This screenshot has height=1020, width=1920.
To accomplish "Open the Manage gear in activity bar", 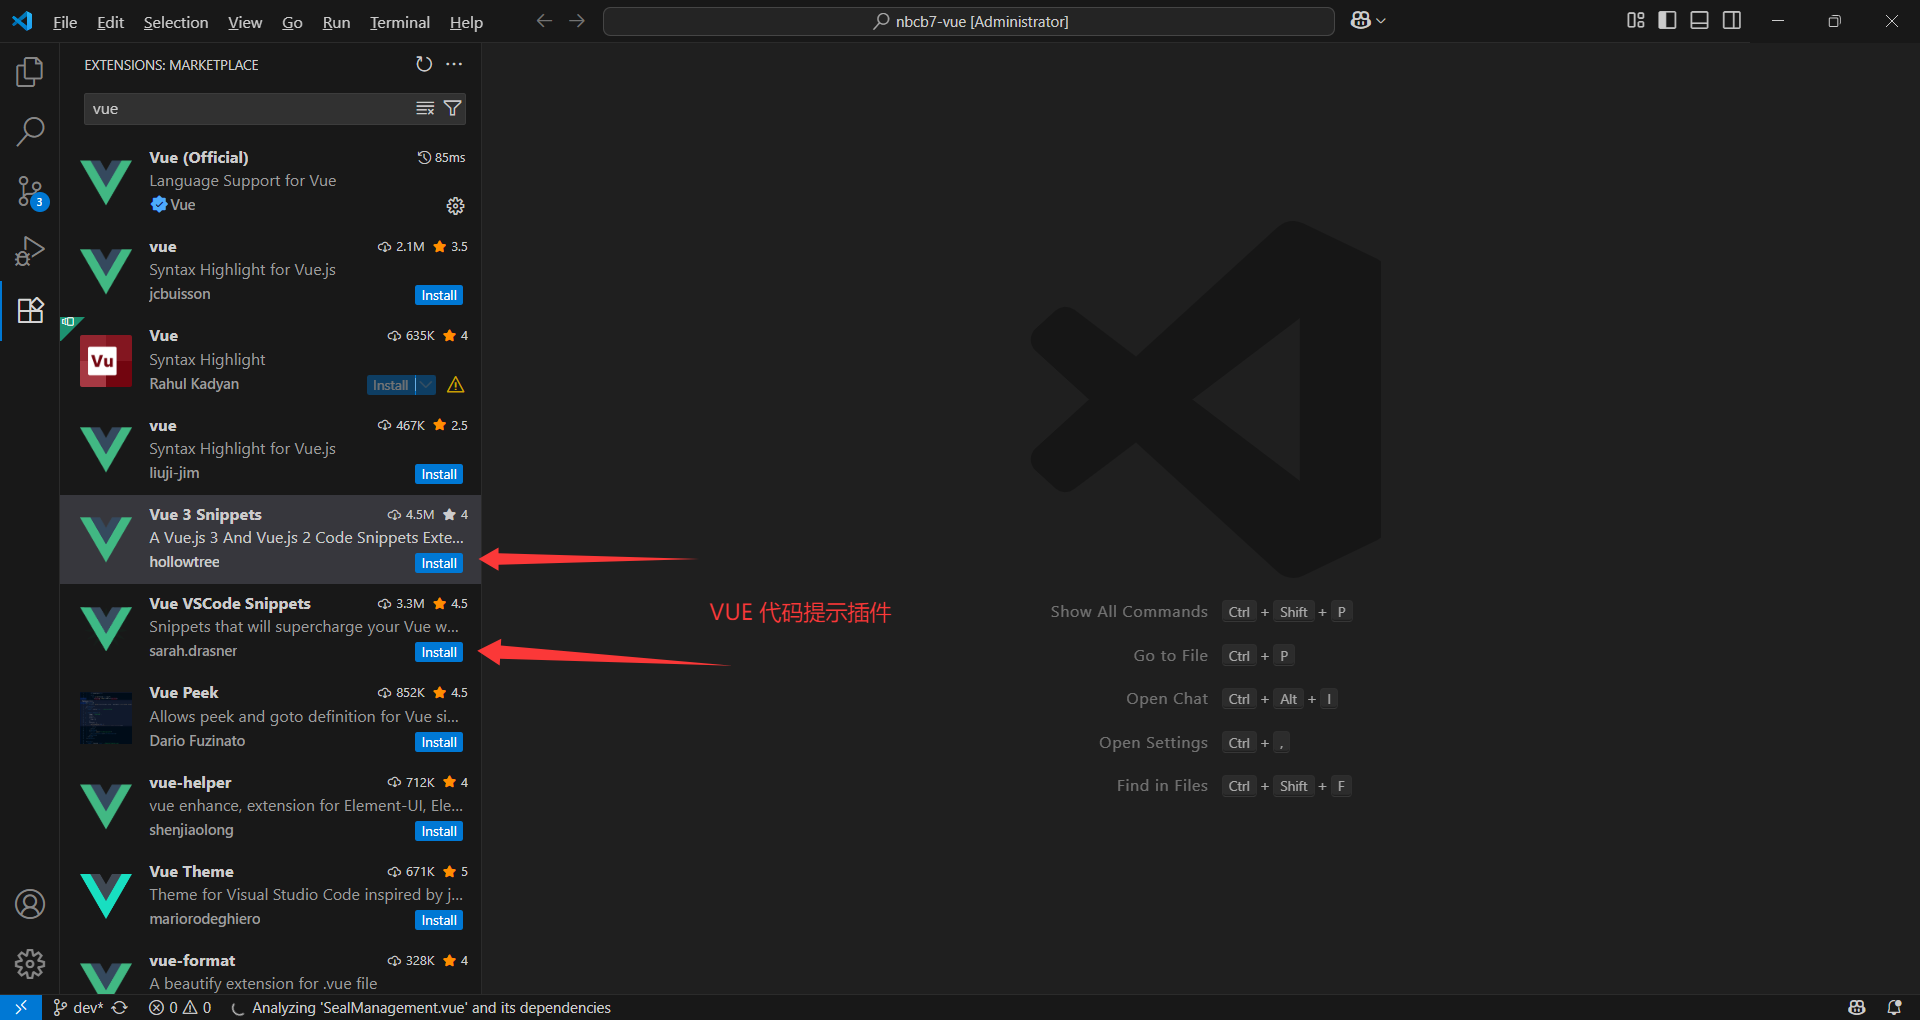I will pyautogui.click(x=30, y=963).
